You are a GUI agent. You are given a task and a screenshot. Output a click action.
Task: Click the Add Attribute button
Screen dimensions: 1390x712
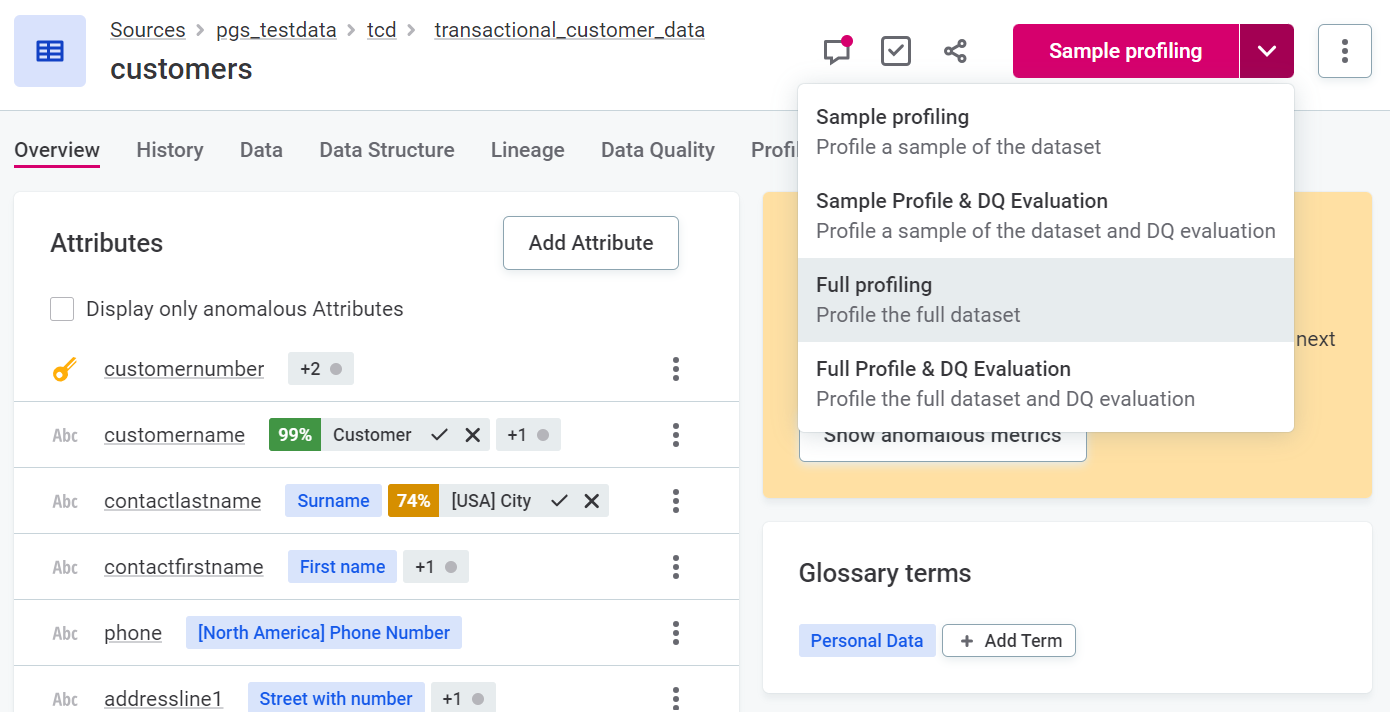point(590,243)
